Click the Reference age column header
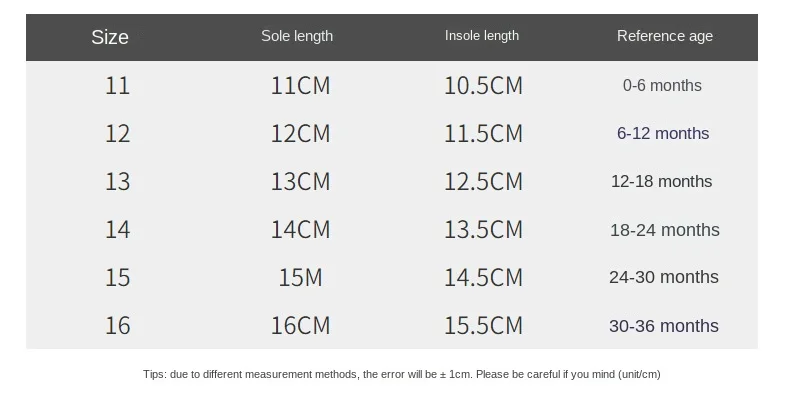The width and height of the screenshot is (790, 410). [x=665, y=36]
